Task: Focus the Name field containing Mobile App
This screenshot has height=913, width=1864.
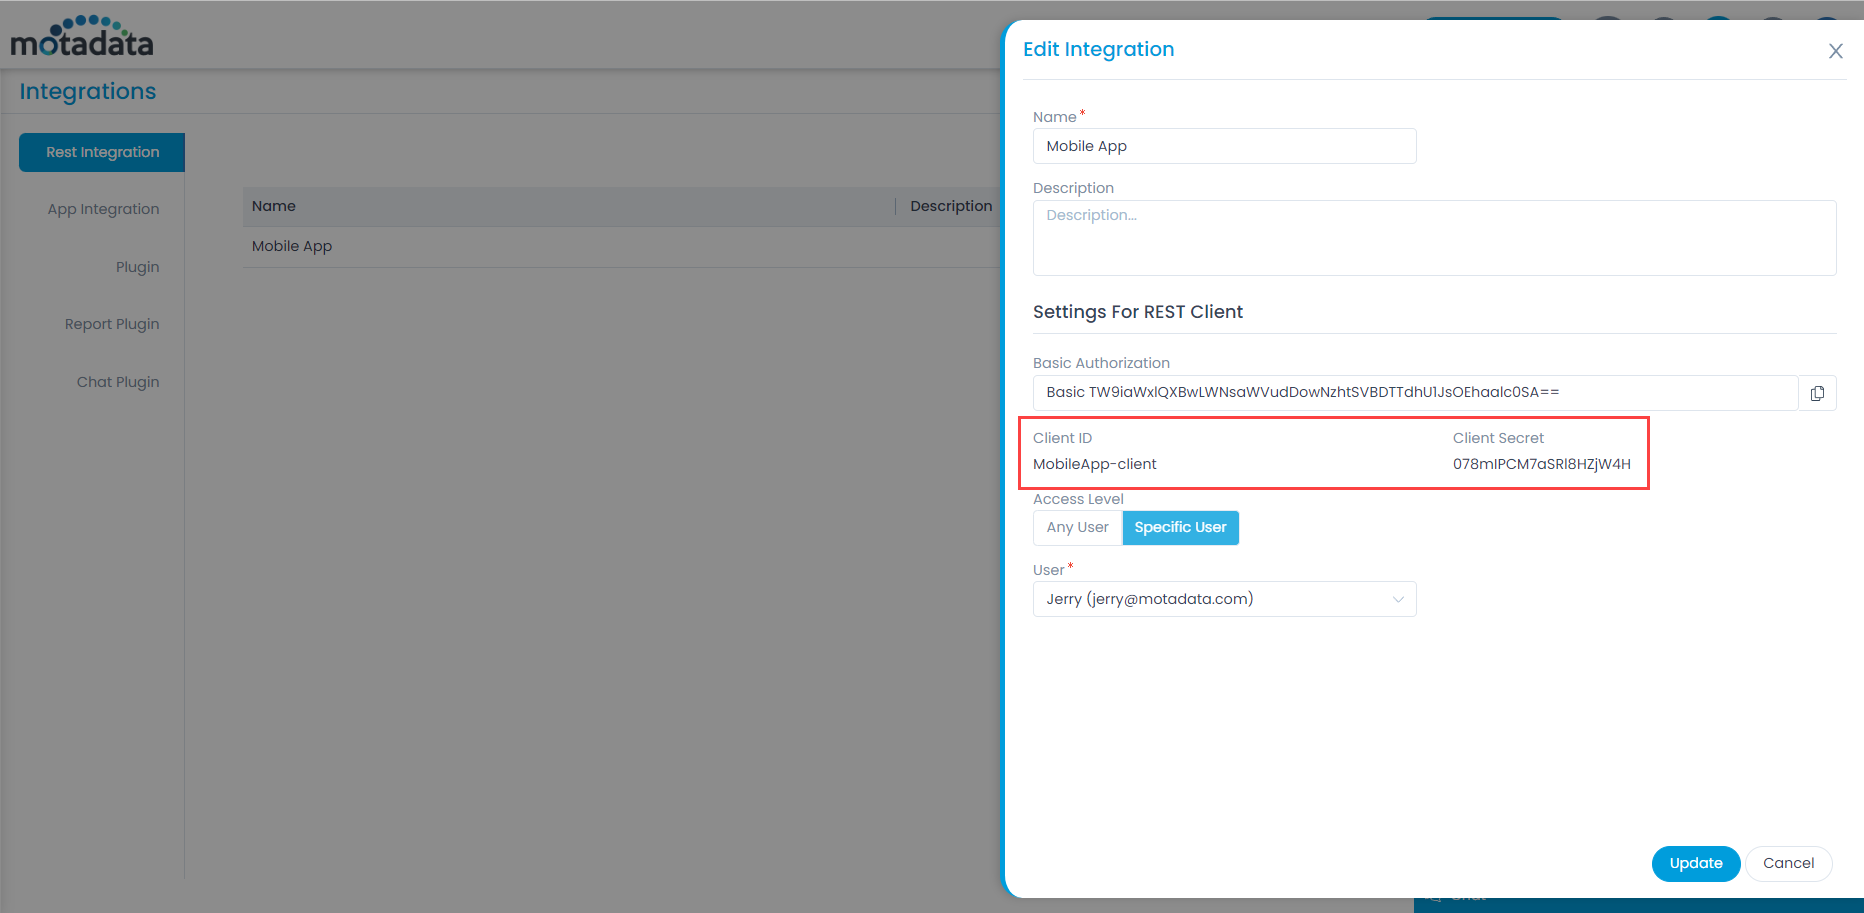Action: (1224, 146)
